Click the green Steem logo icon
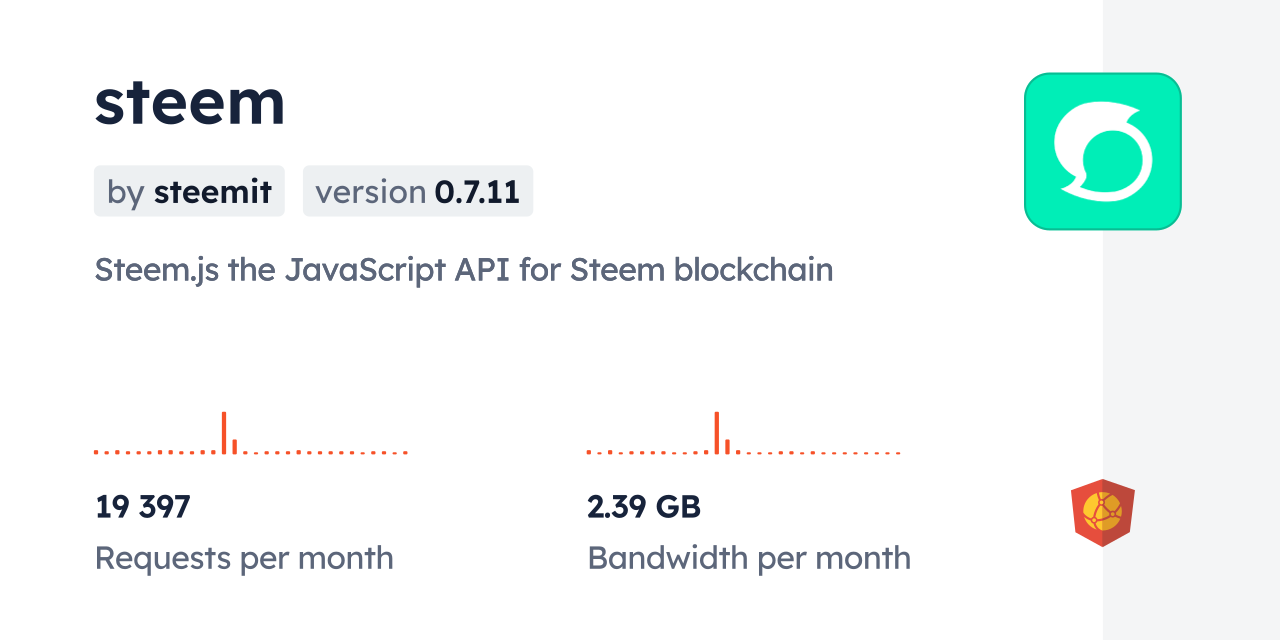 pos(1102,151)
